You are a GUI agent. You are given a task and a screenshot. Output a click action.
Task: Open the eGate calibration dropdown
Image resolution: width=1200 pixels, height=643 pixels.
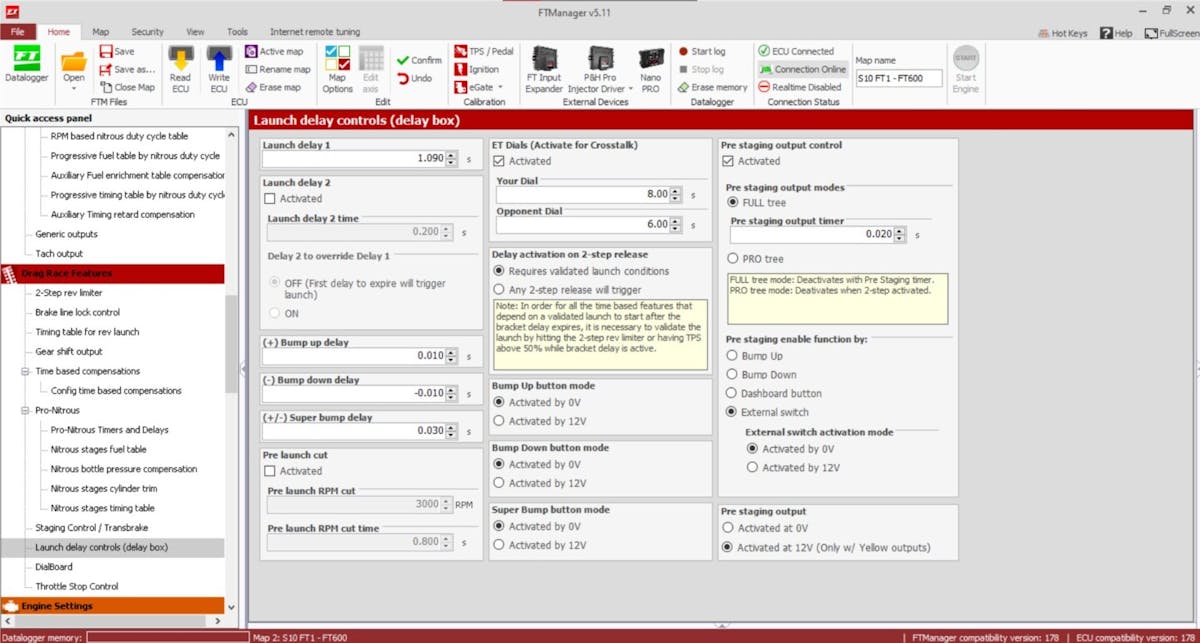(x=481, y=87)
